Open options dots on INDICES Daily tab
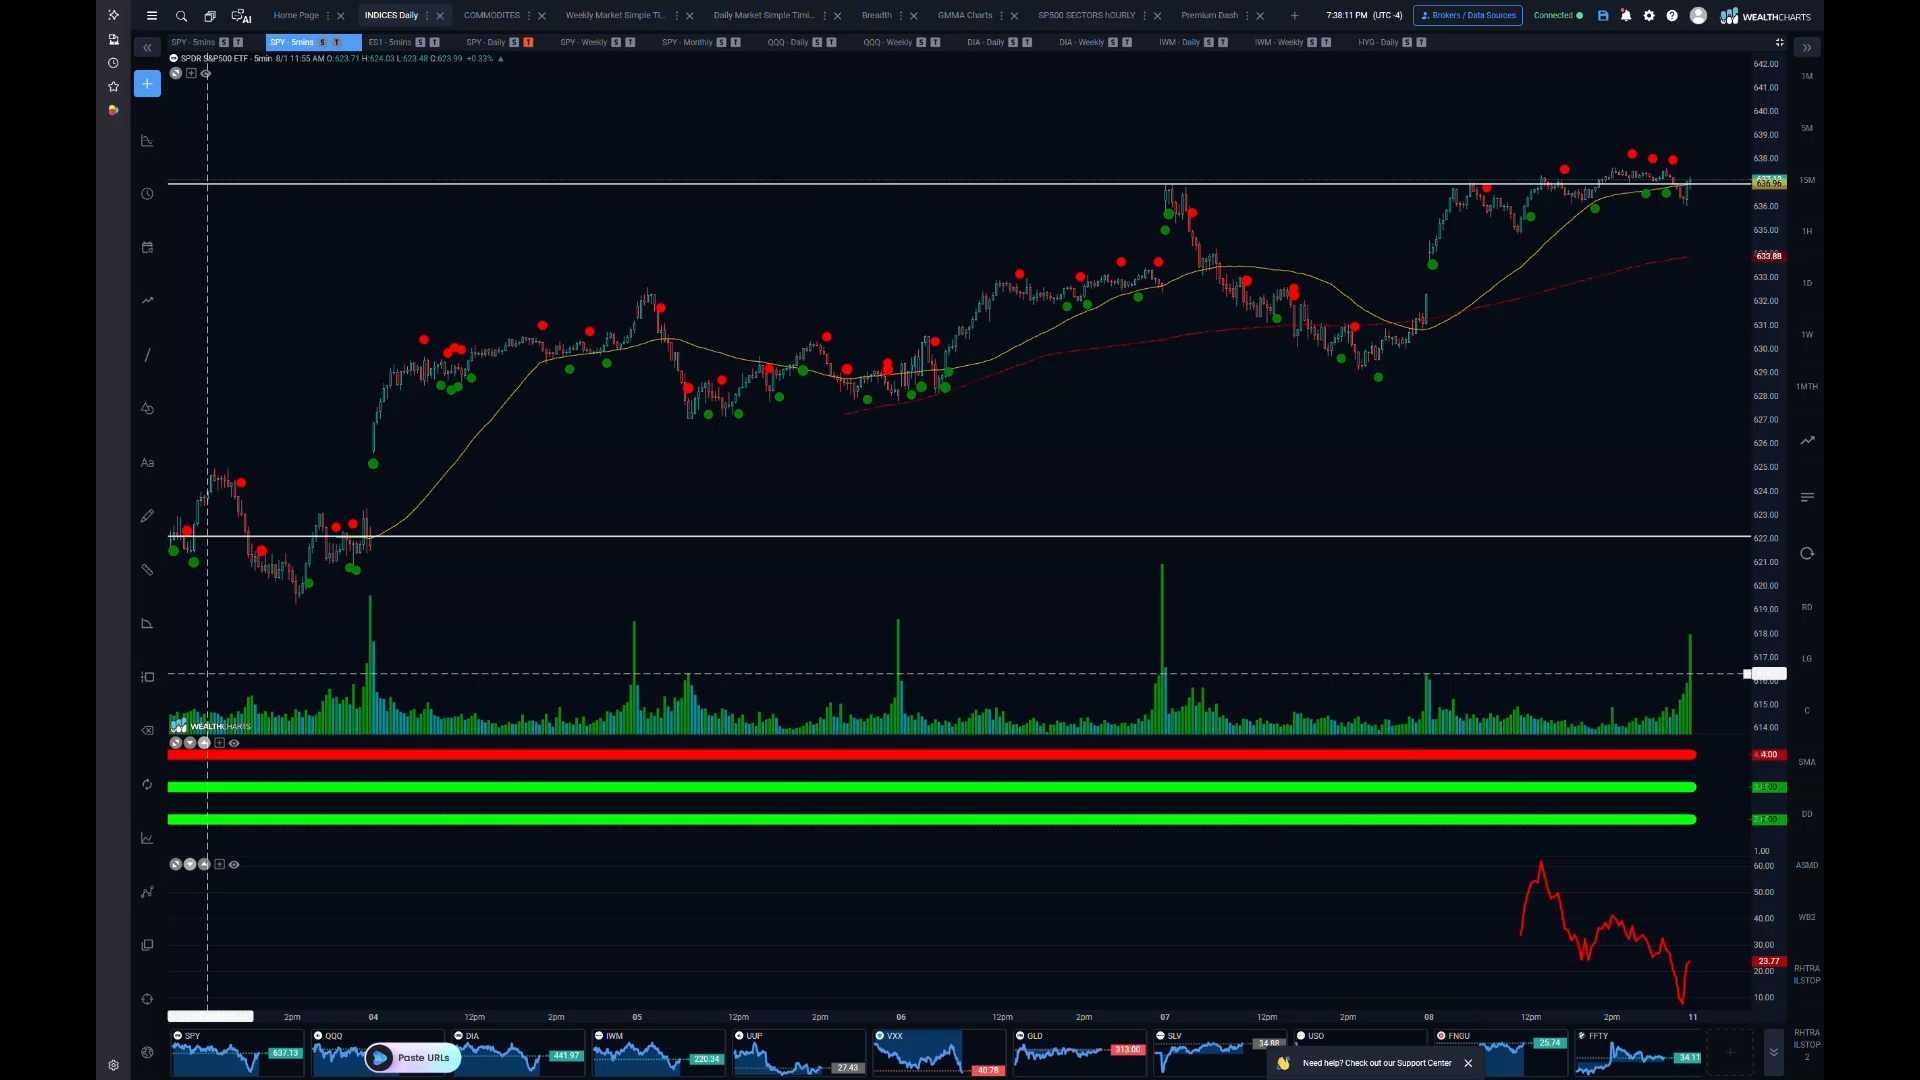 tap(427, 16)
